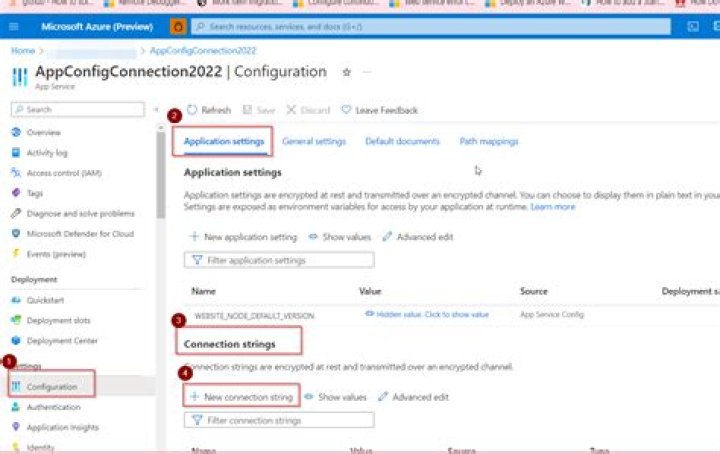Click the search resources box

point(431,27)
